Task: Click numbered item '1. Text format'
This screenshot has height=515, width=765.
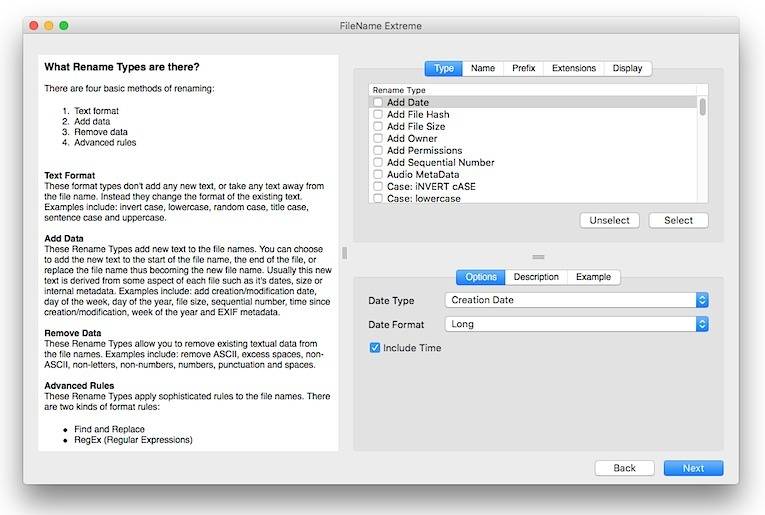Action: 90,111
